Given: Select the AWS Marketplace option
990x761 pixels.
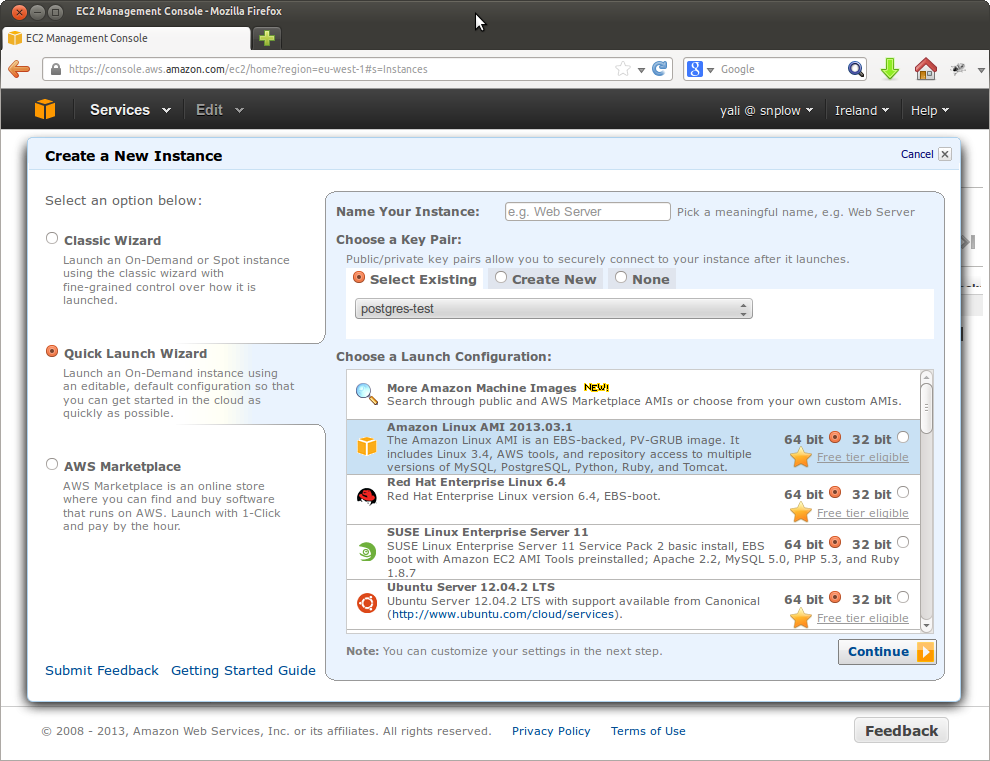Looking at the screenshot, I should [x=52, y=465].
